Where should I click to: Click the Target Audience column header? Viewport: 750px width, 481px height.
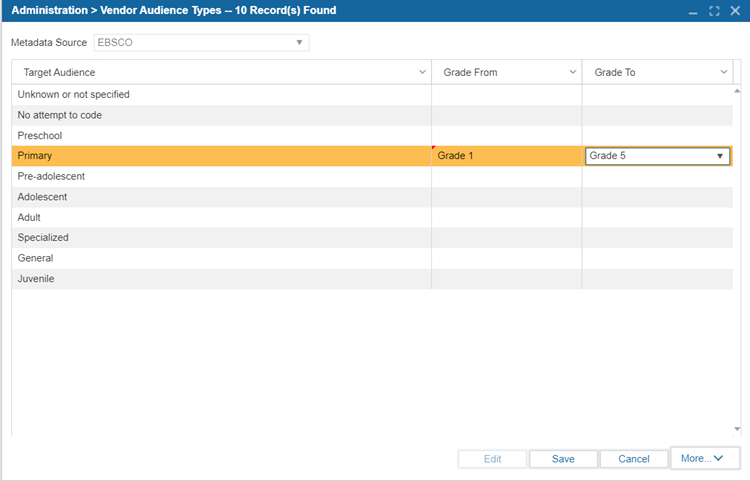[221, 72]
